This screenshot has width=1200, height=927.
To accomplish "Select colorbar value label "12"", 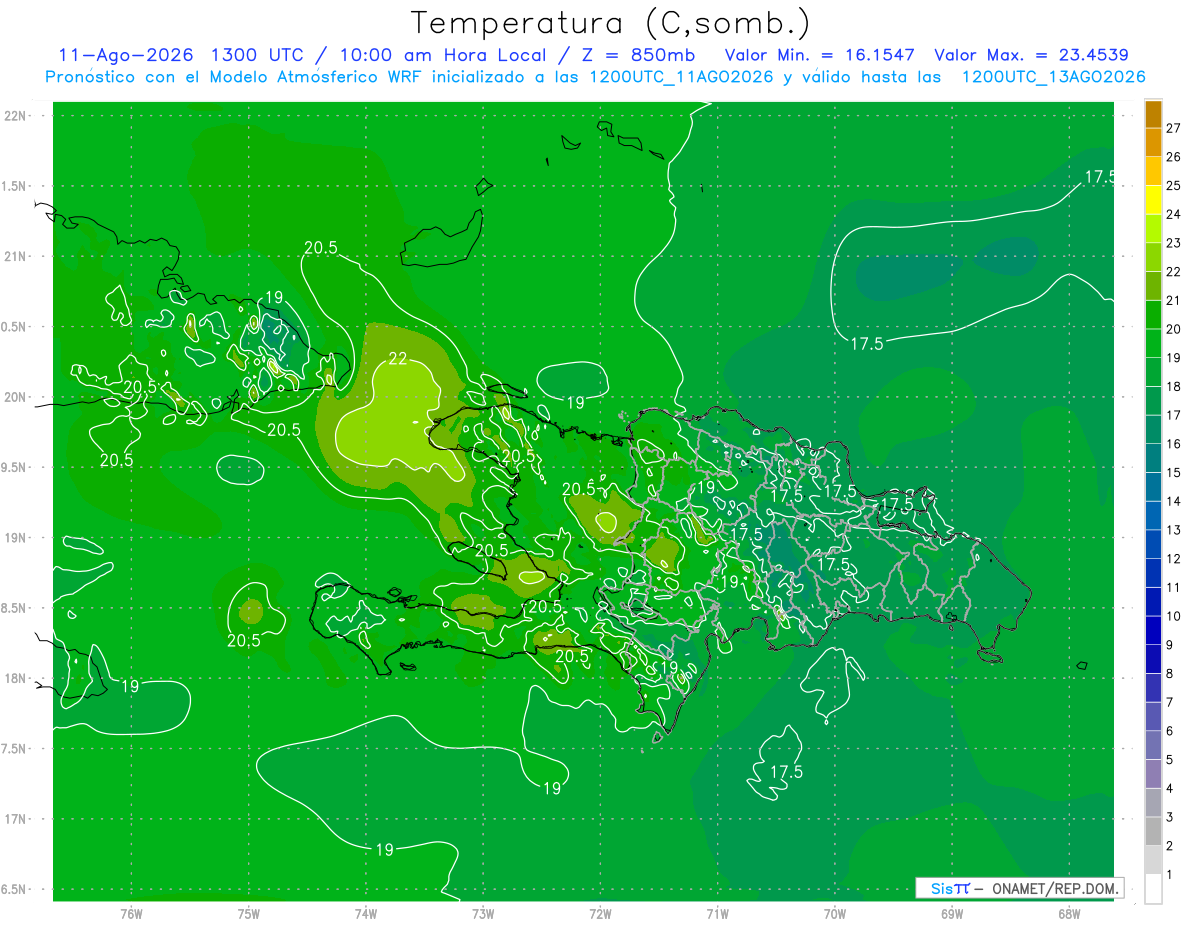I will (x=1173, y=558).
